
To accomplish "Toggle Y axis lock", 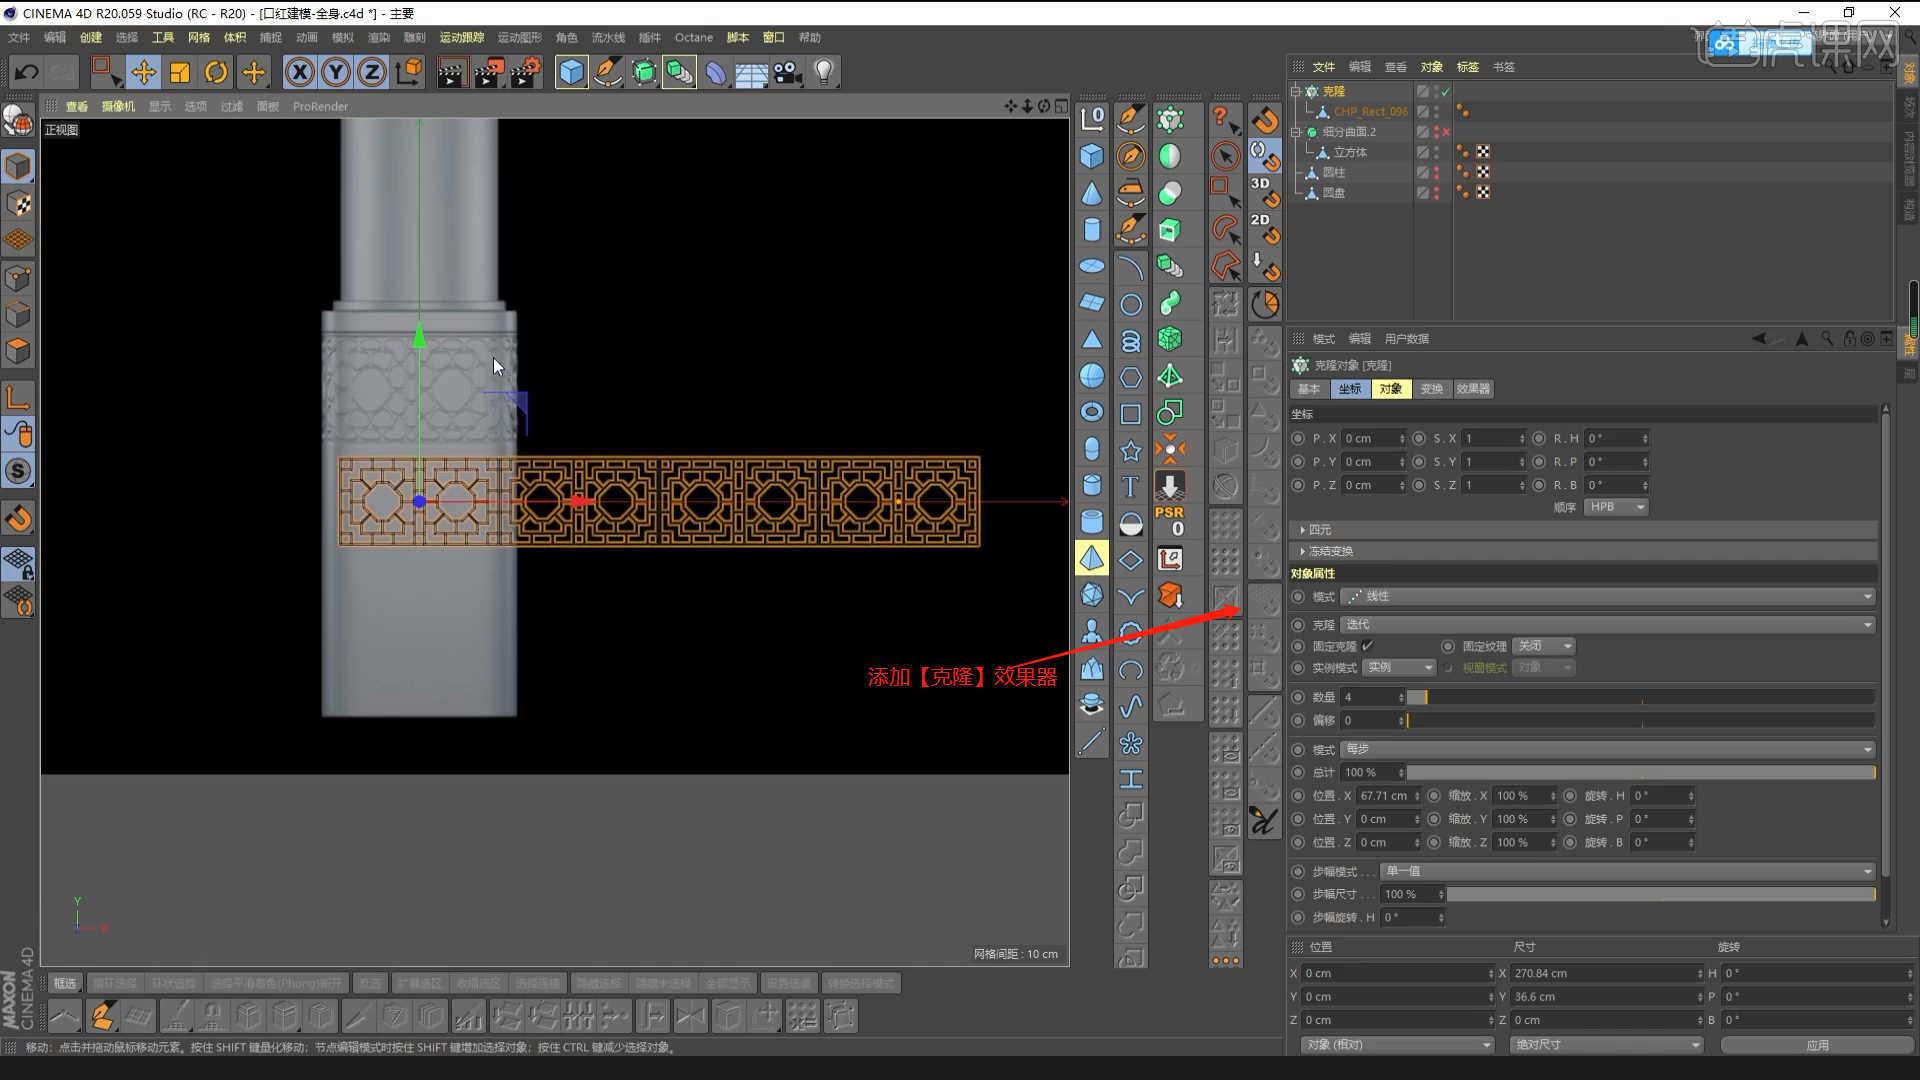I will (336, 72).
